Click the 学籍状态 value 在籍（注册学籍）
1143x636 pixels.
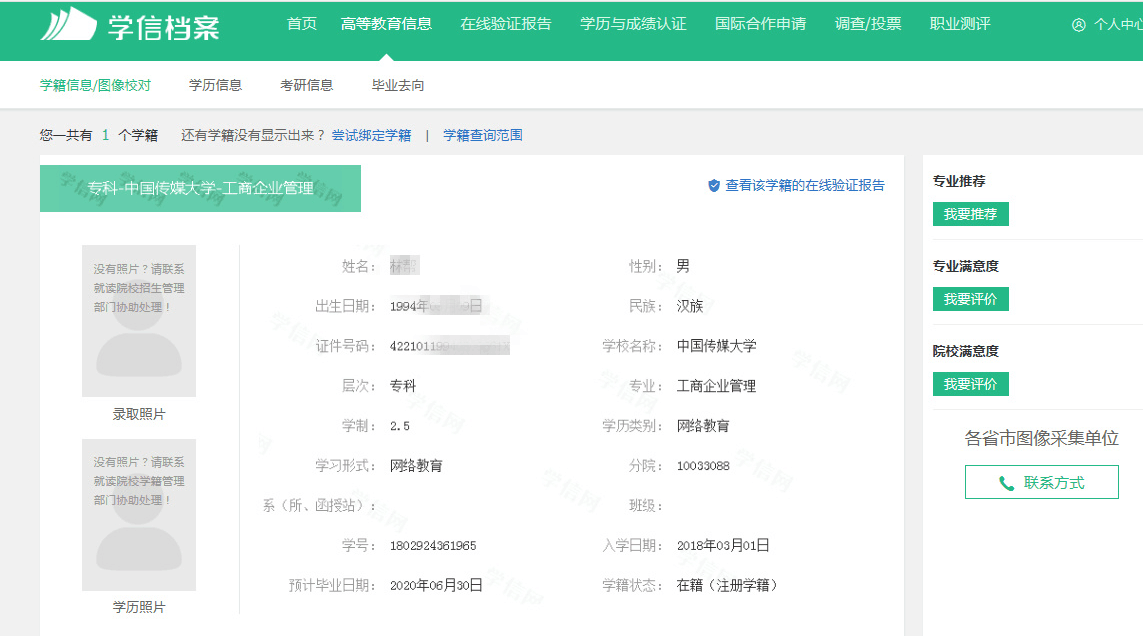coord(727,585)
